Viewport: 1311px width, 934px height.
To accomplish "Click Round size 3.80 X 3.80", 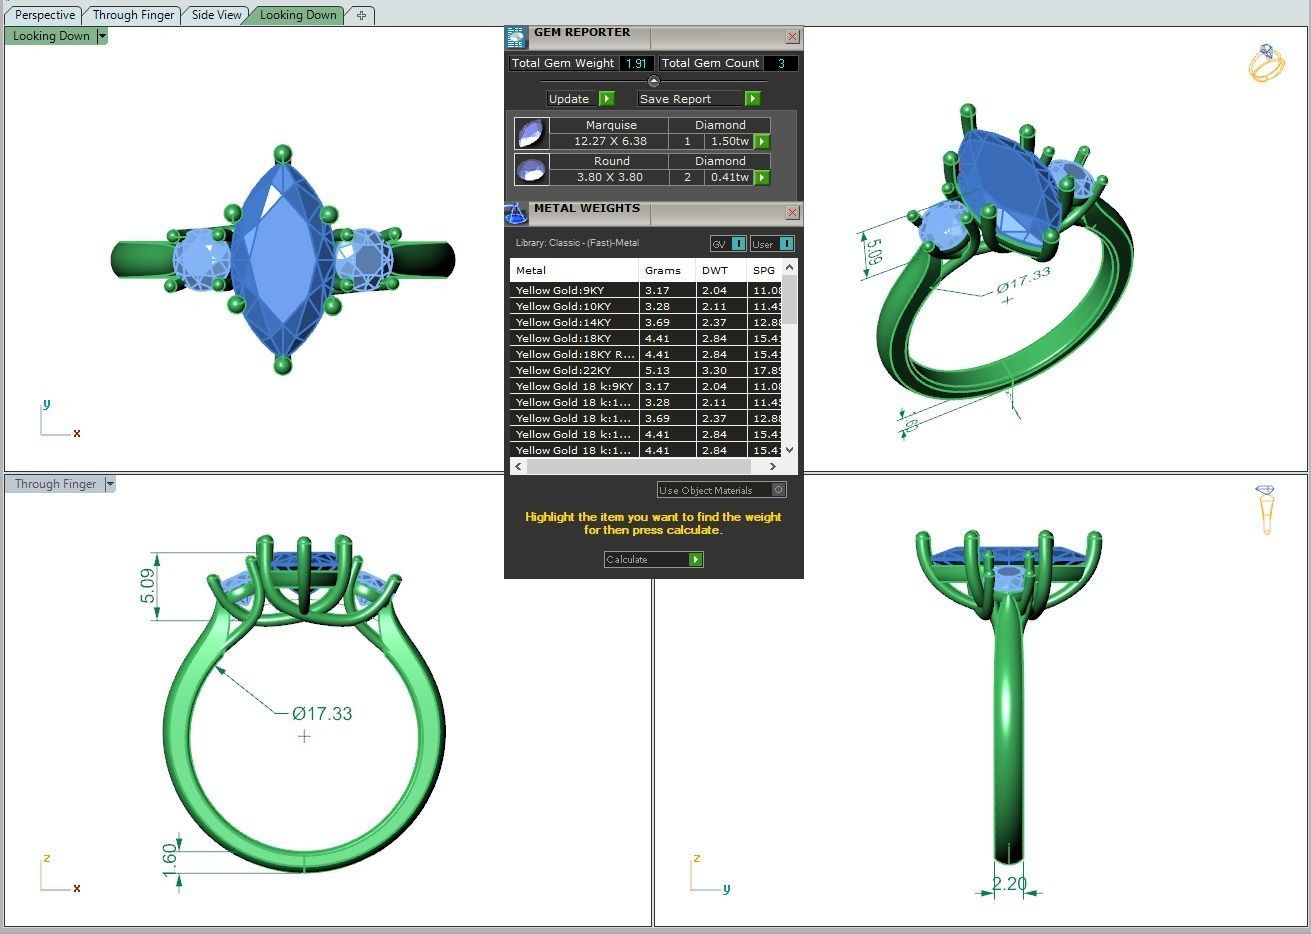I will click(610, 177).
